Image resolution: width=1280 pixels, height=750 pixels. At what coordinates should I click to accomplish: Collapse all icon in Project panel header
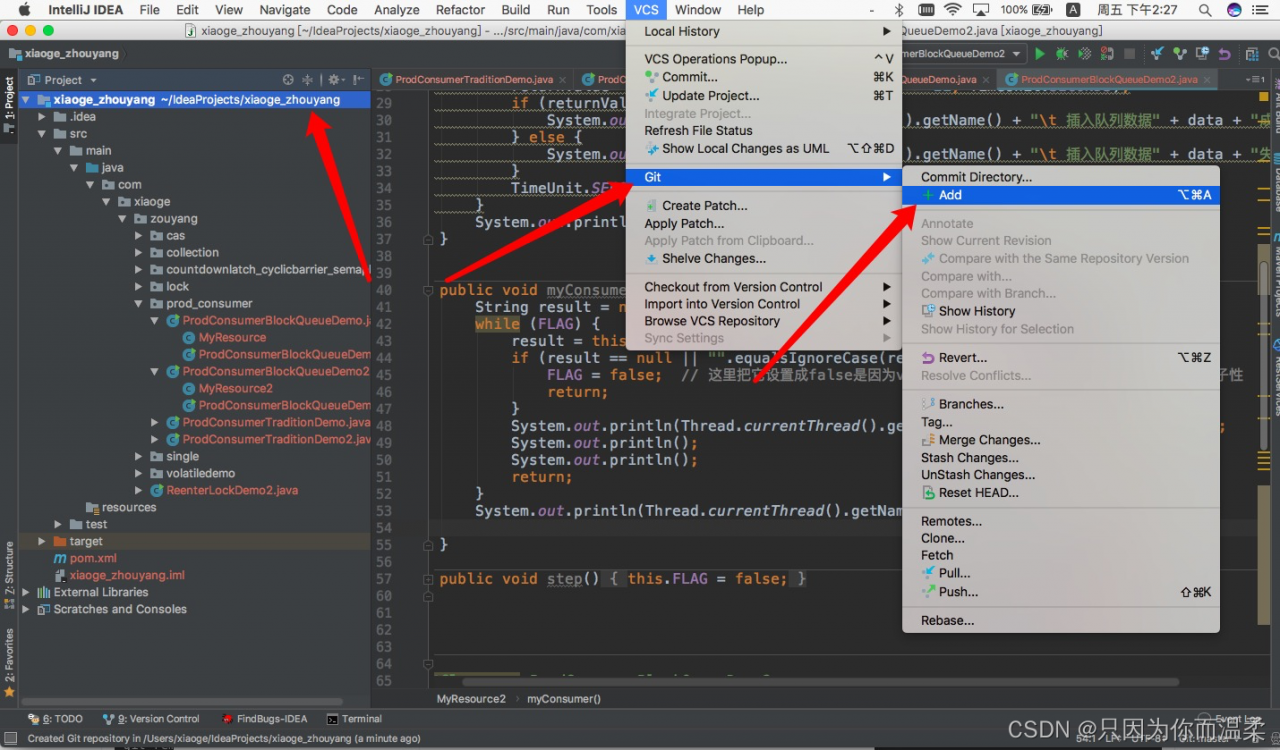click(308, 79)
